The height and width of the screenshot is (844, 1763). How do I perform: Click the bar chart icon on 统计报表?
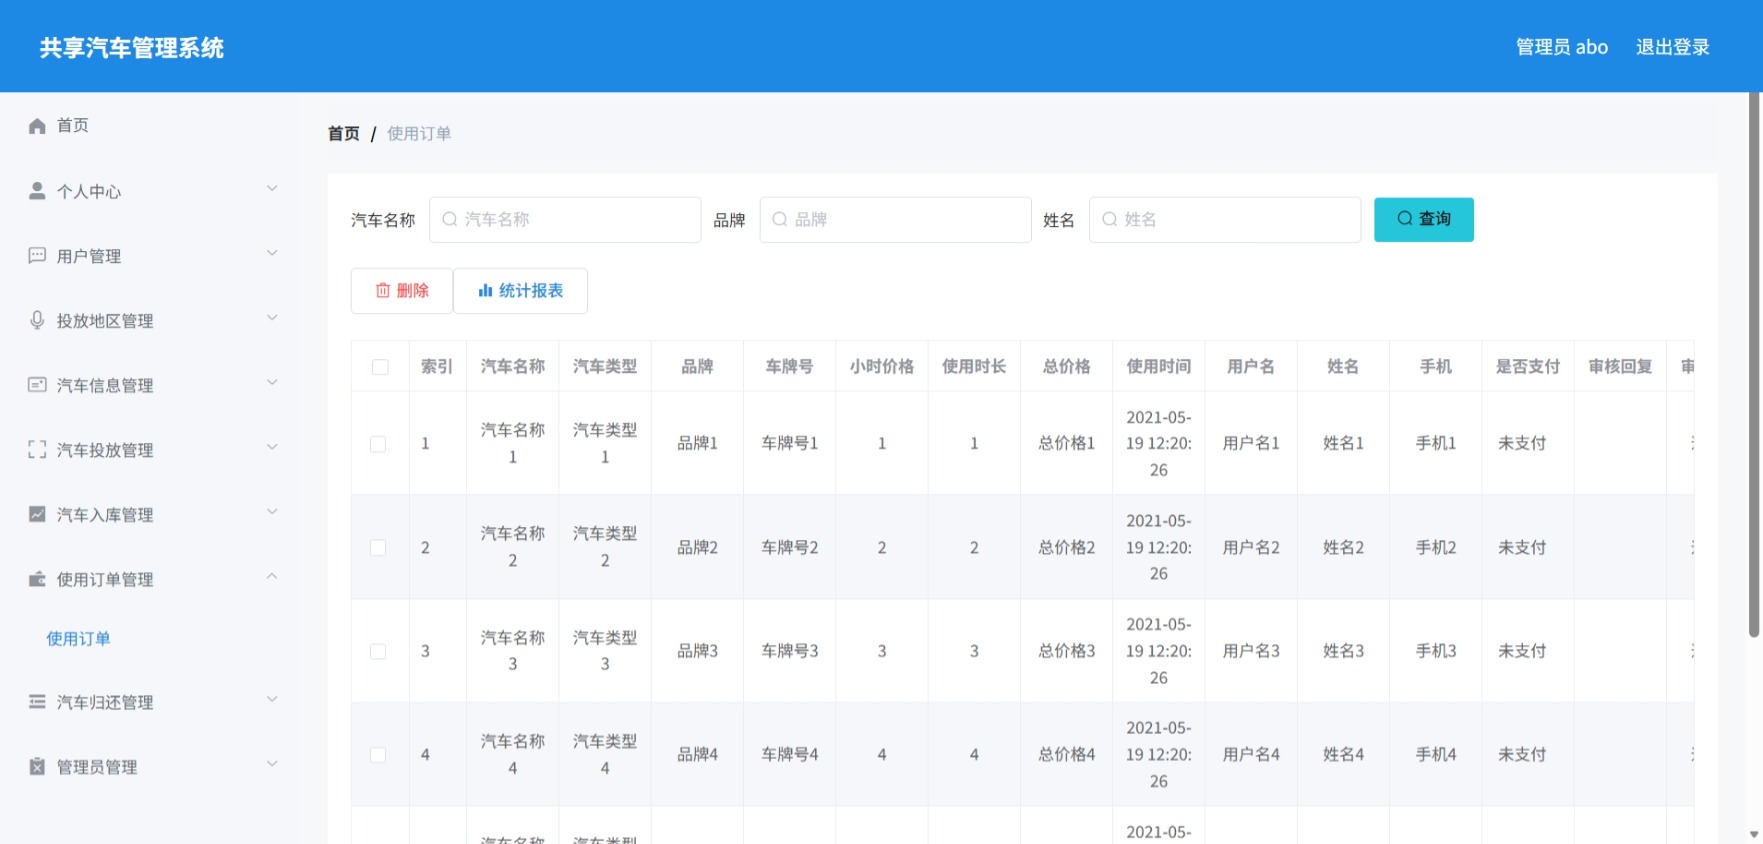(485, 291)
